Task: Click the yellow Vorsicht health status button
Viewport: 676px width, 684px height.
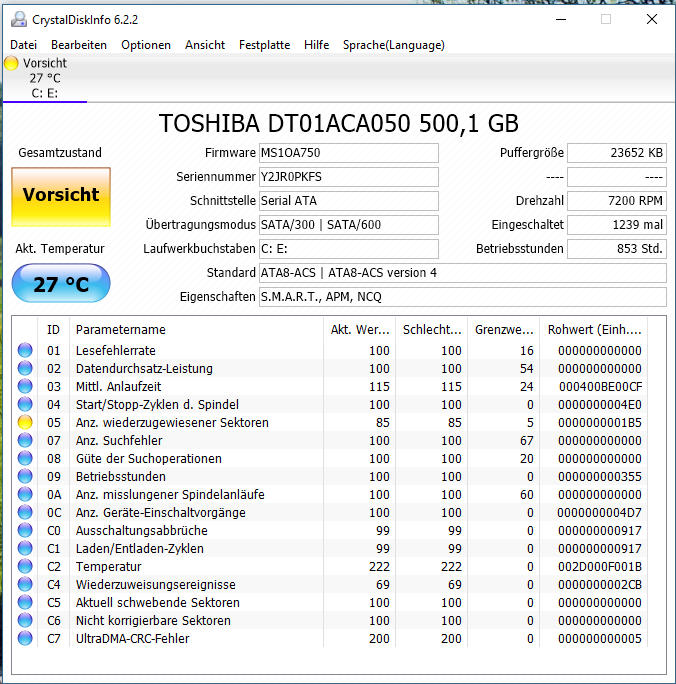Action: click(61, 197)
